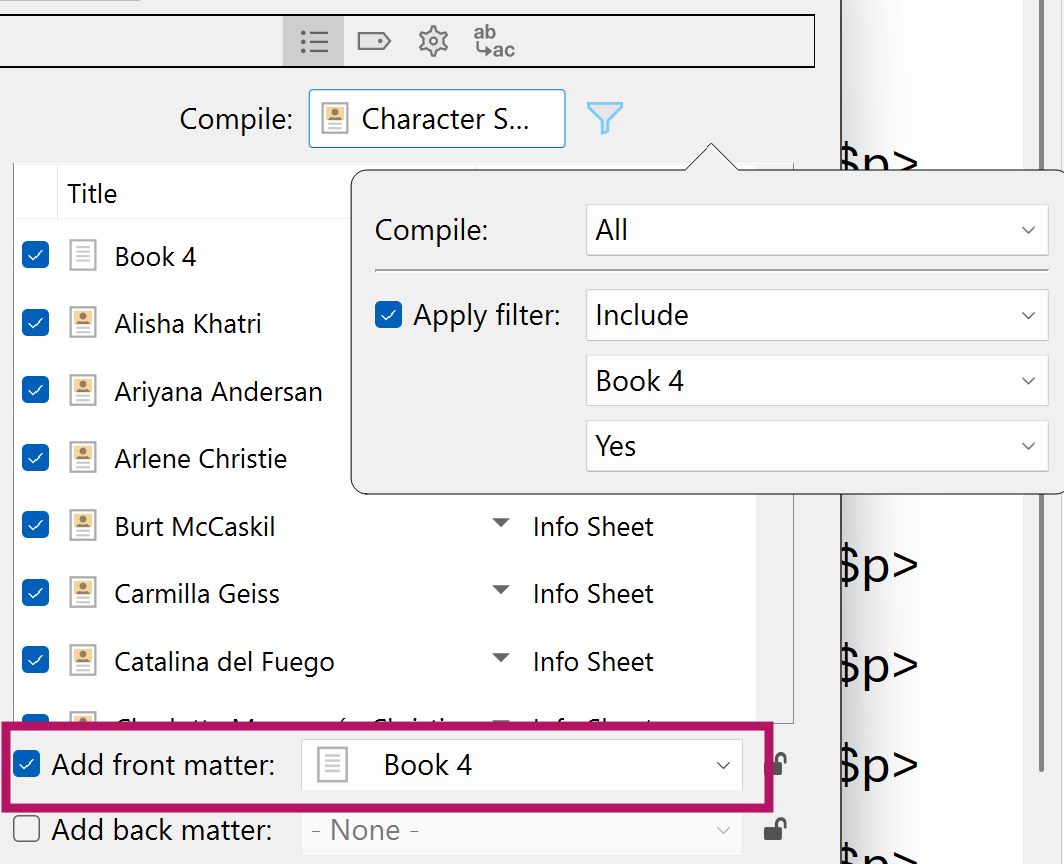Uncheck the Burt McCaskil compile checkbox
Screen dimensions: 1064x864
click(35, 525)
